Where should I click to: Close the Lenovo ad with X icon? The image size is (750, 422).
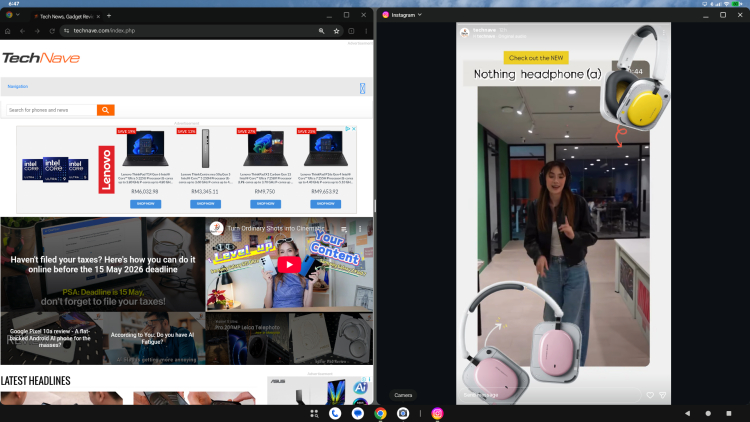(354, 129)
